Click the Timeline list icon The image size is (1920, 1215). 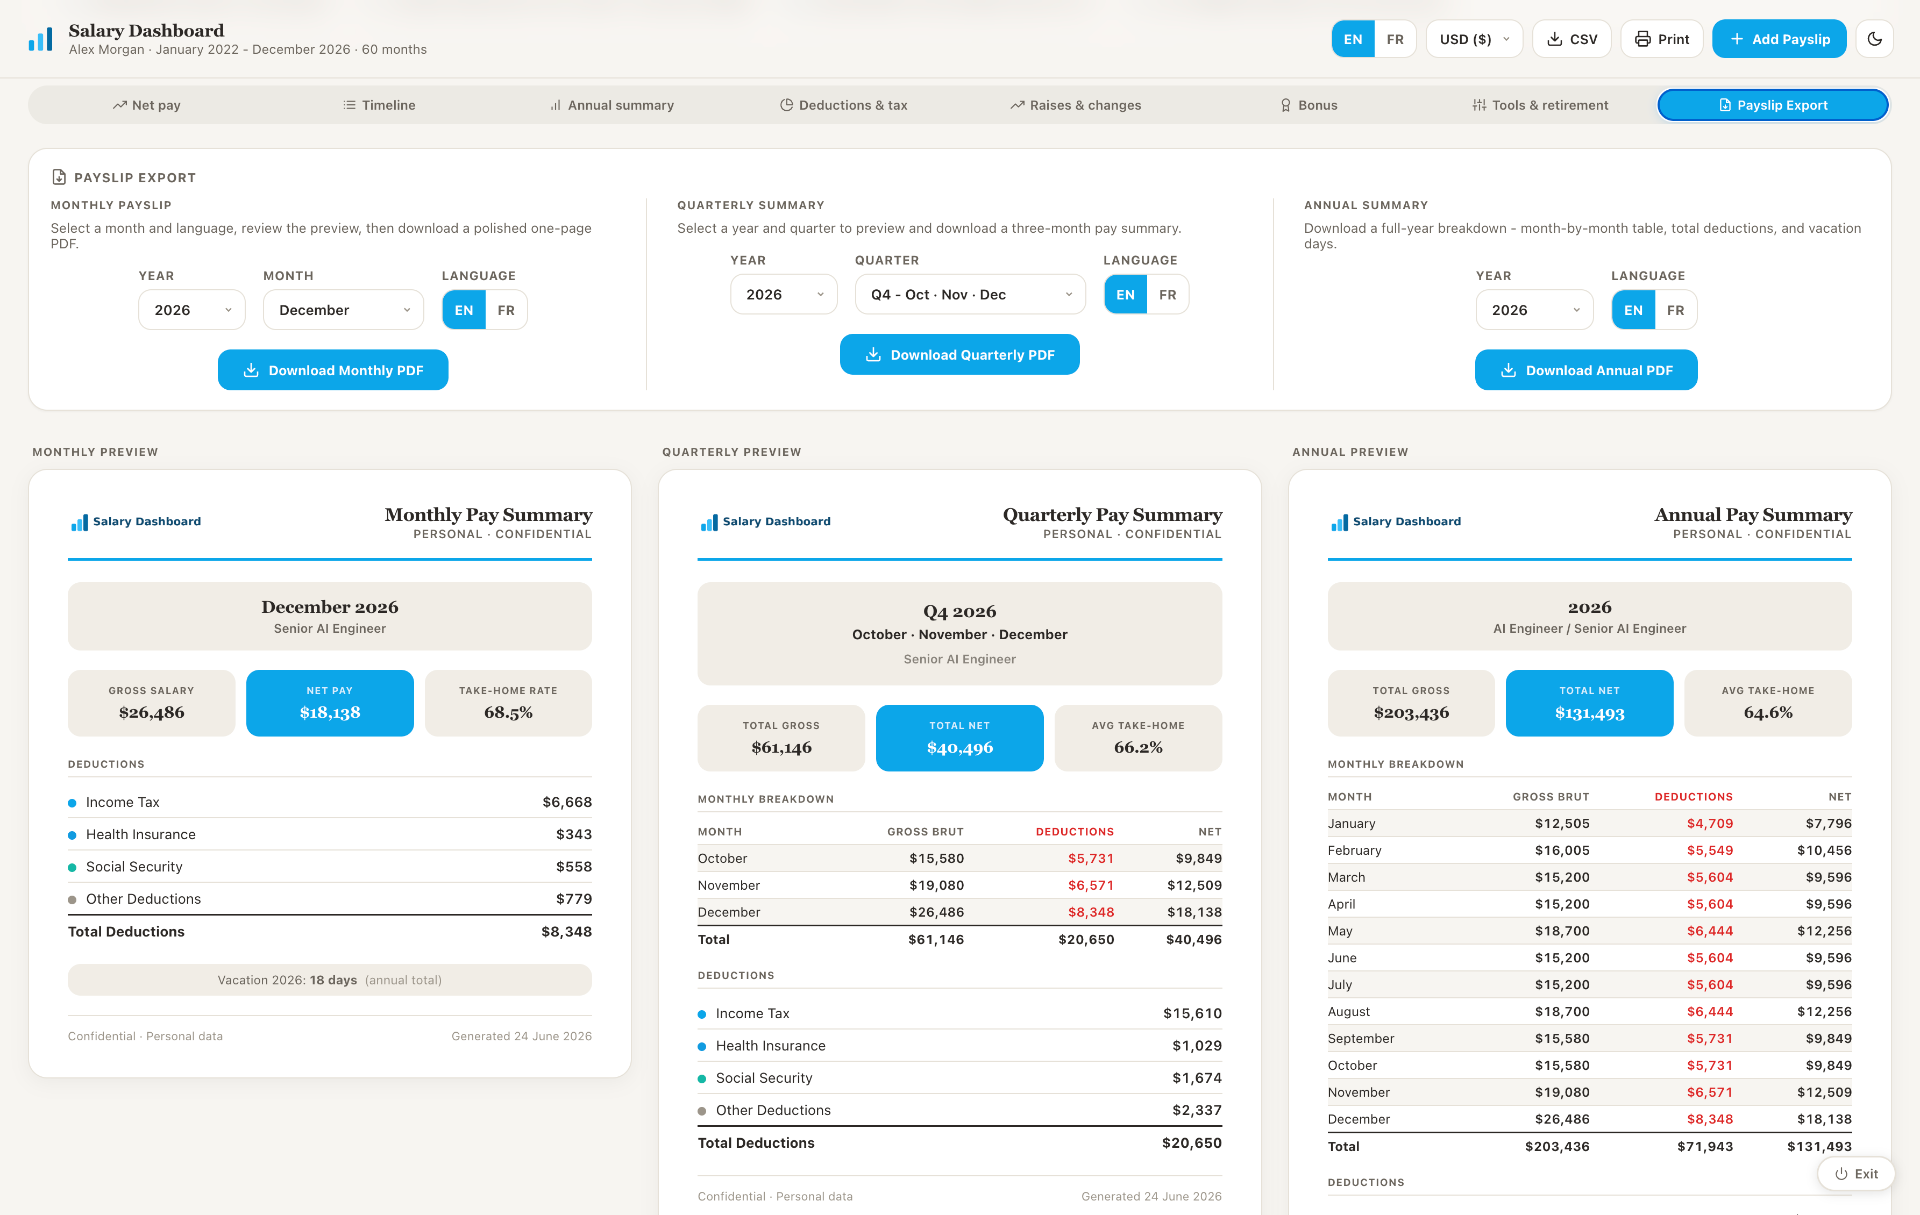click(349, 105)
